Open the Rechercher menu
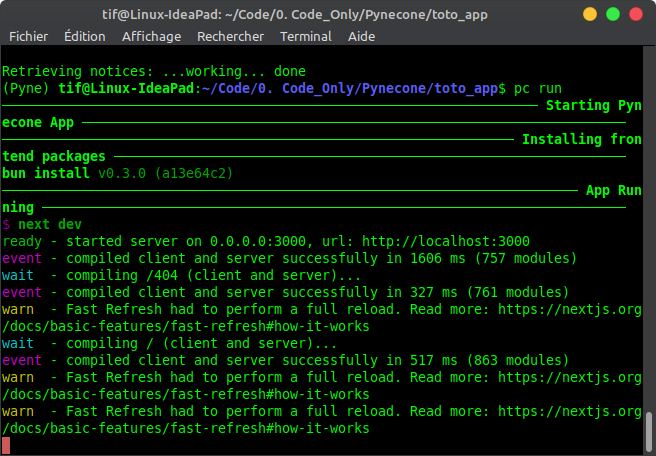The width and height of the screenshot is (656, 456). point(231,36)
